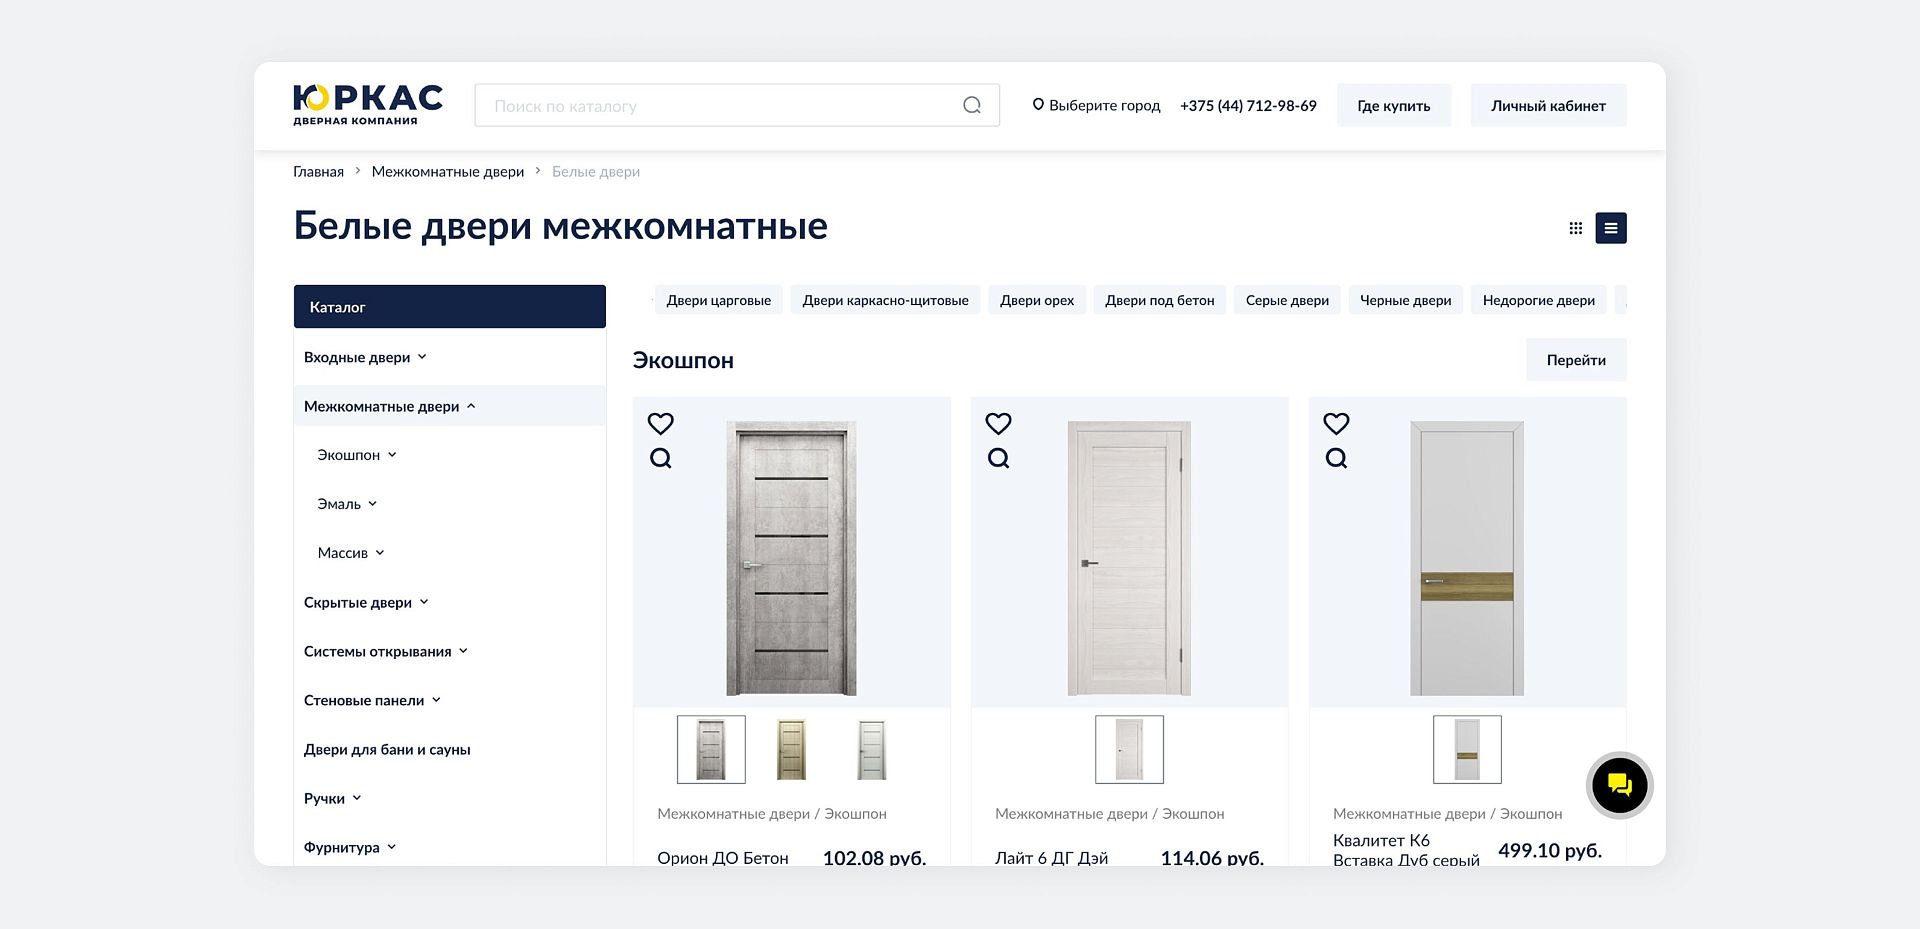This screenshot has height=929, width=1920.
Task: Click the ЮРКАС logo
Action: pos(367,105)
